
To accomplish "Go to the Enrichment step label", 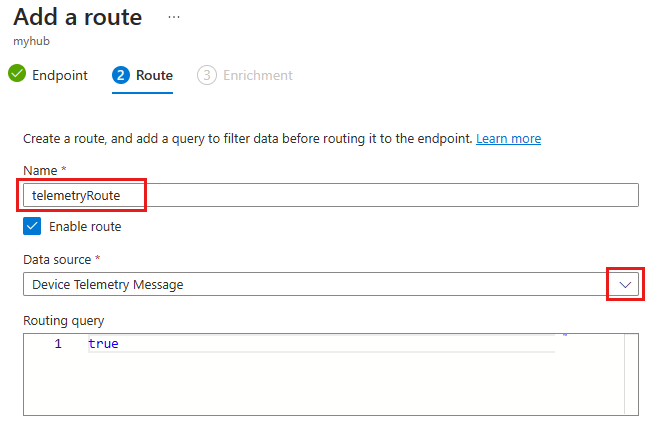I will (258, 75).
